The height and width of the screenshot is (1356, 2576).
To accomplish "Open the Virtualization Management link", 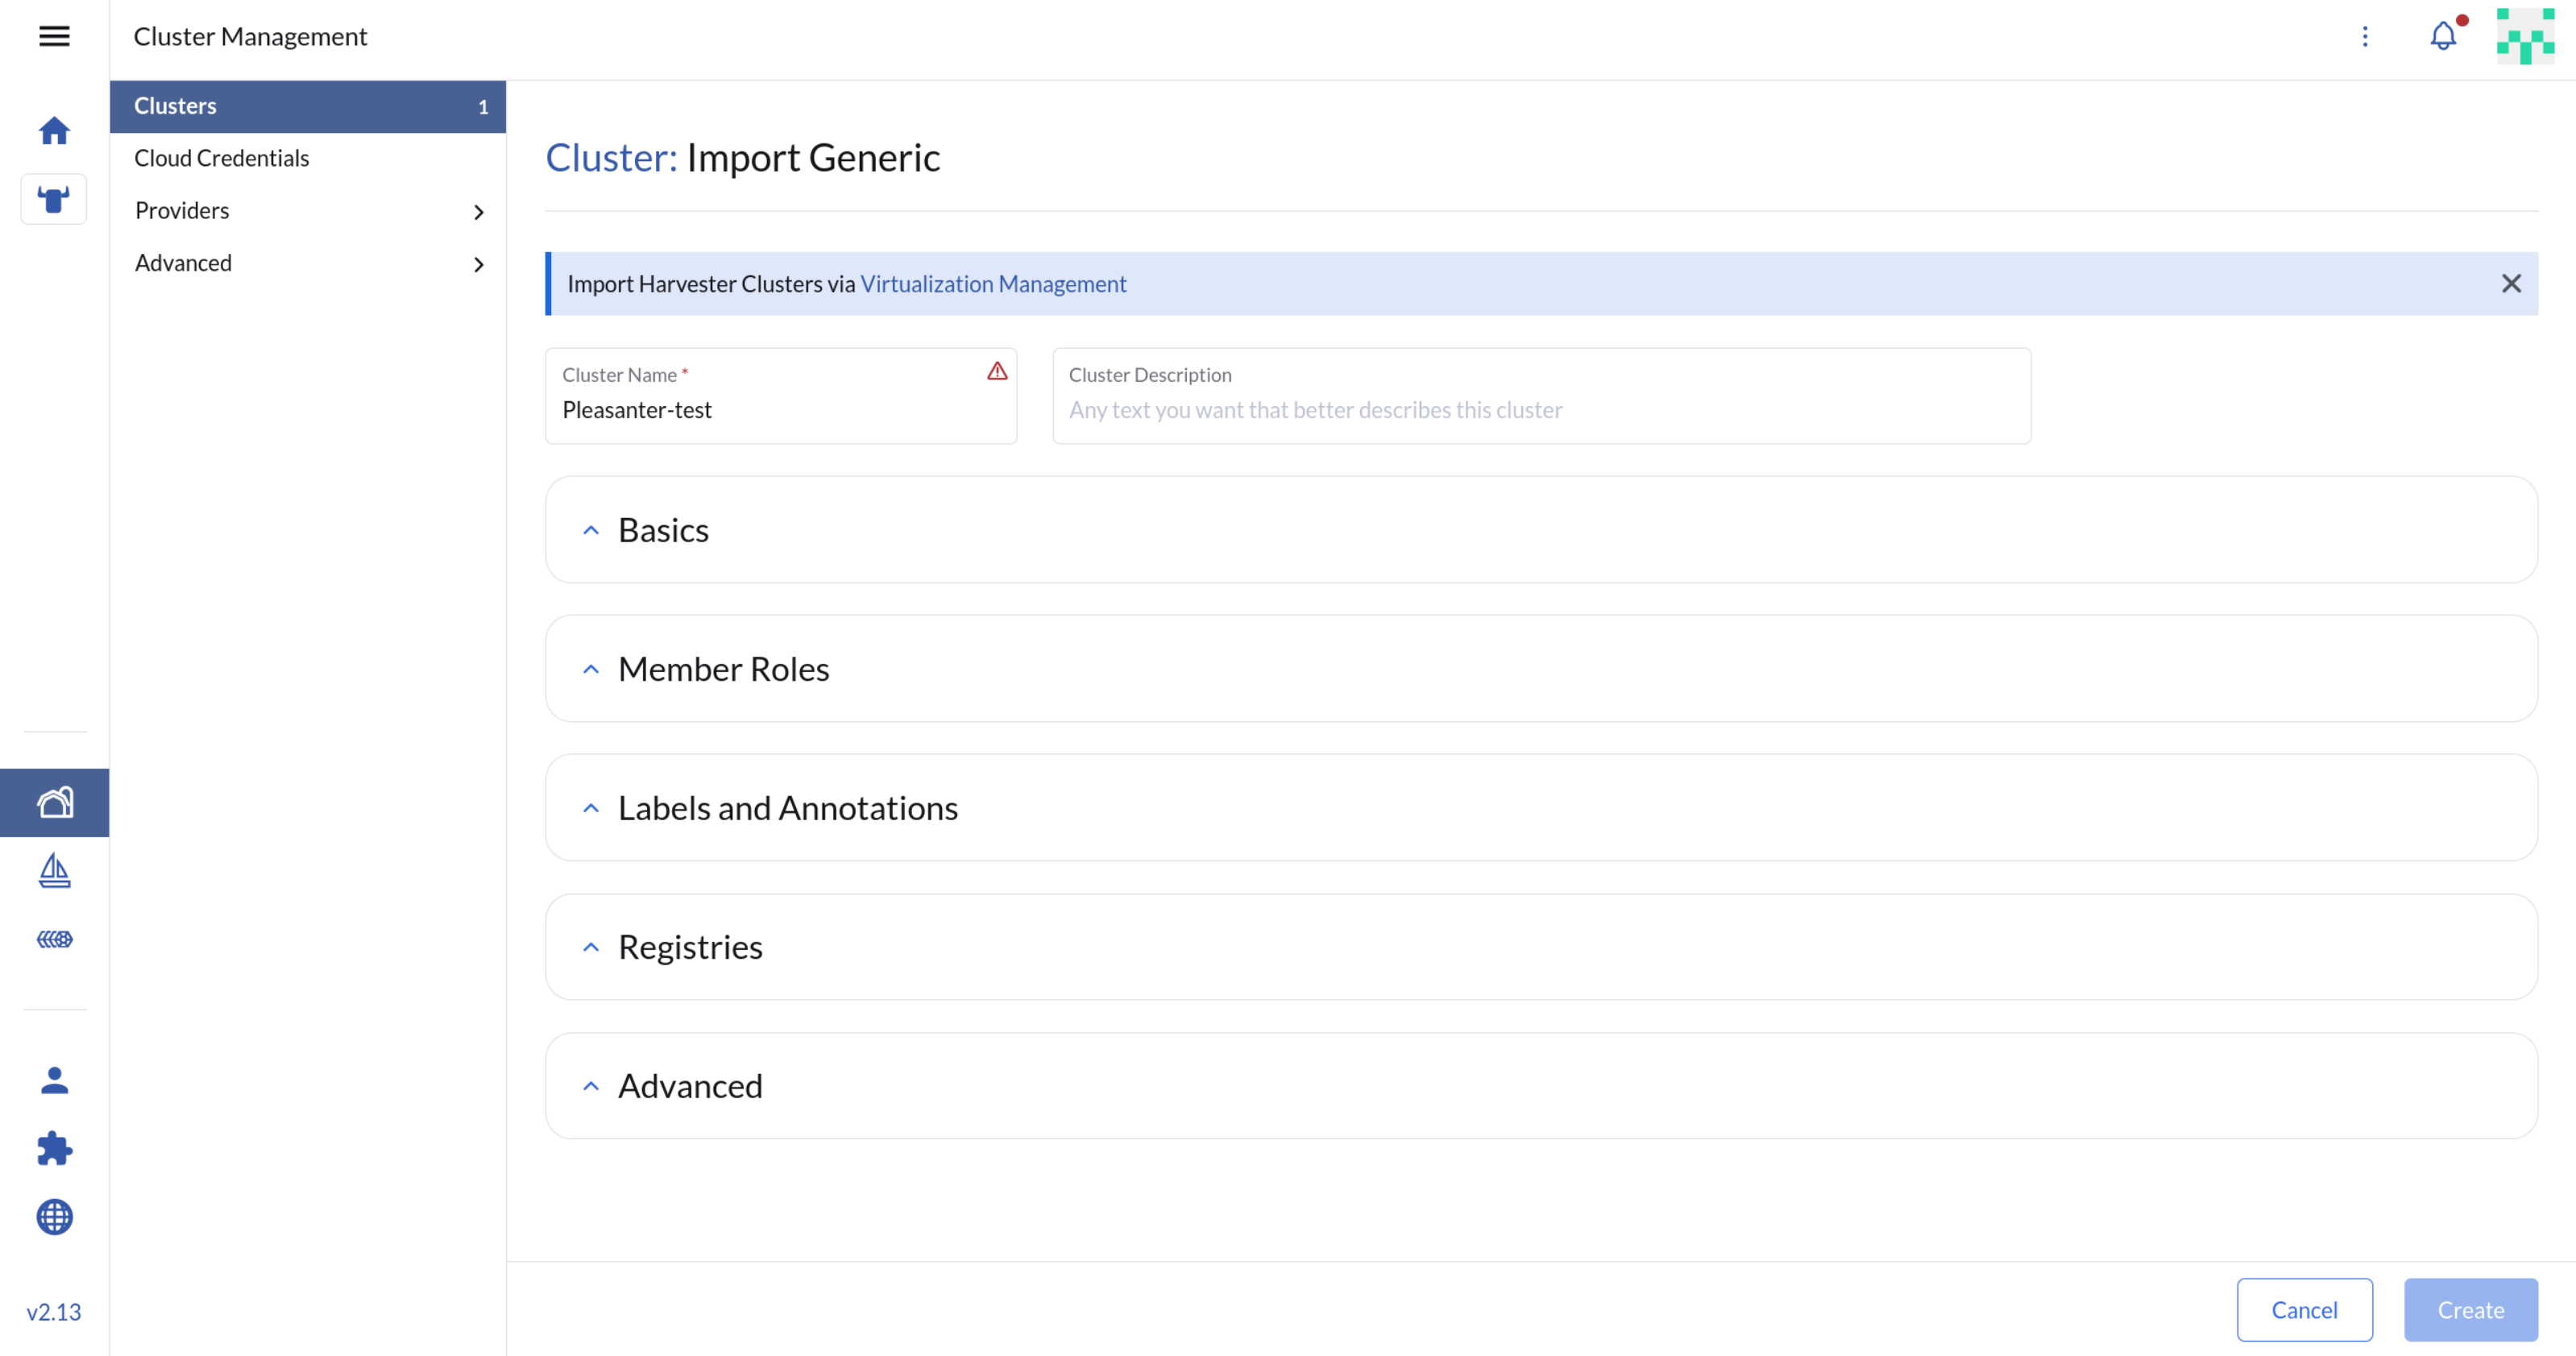I will pyautogui.click(x=993, y=284).
